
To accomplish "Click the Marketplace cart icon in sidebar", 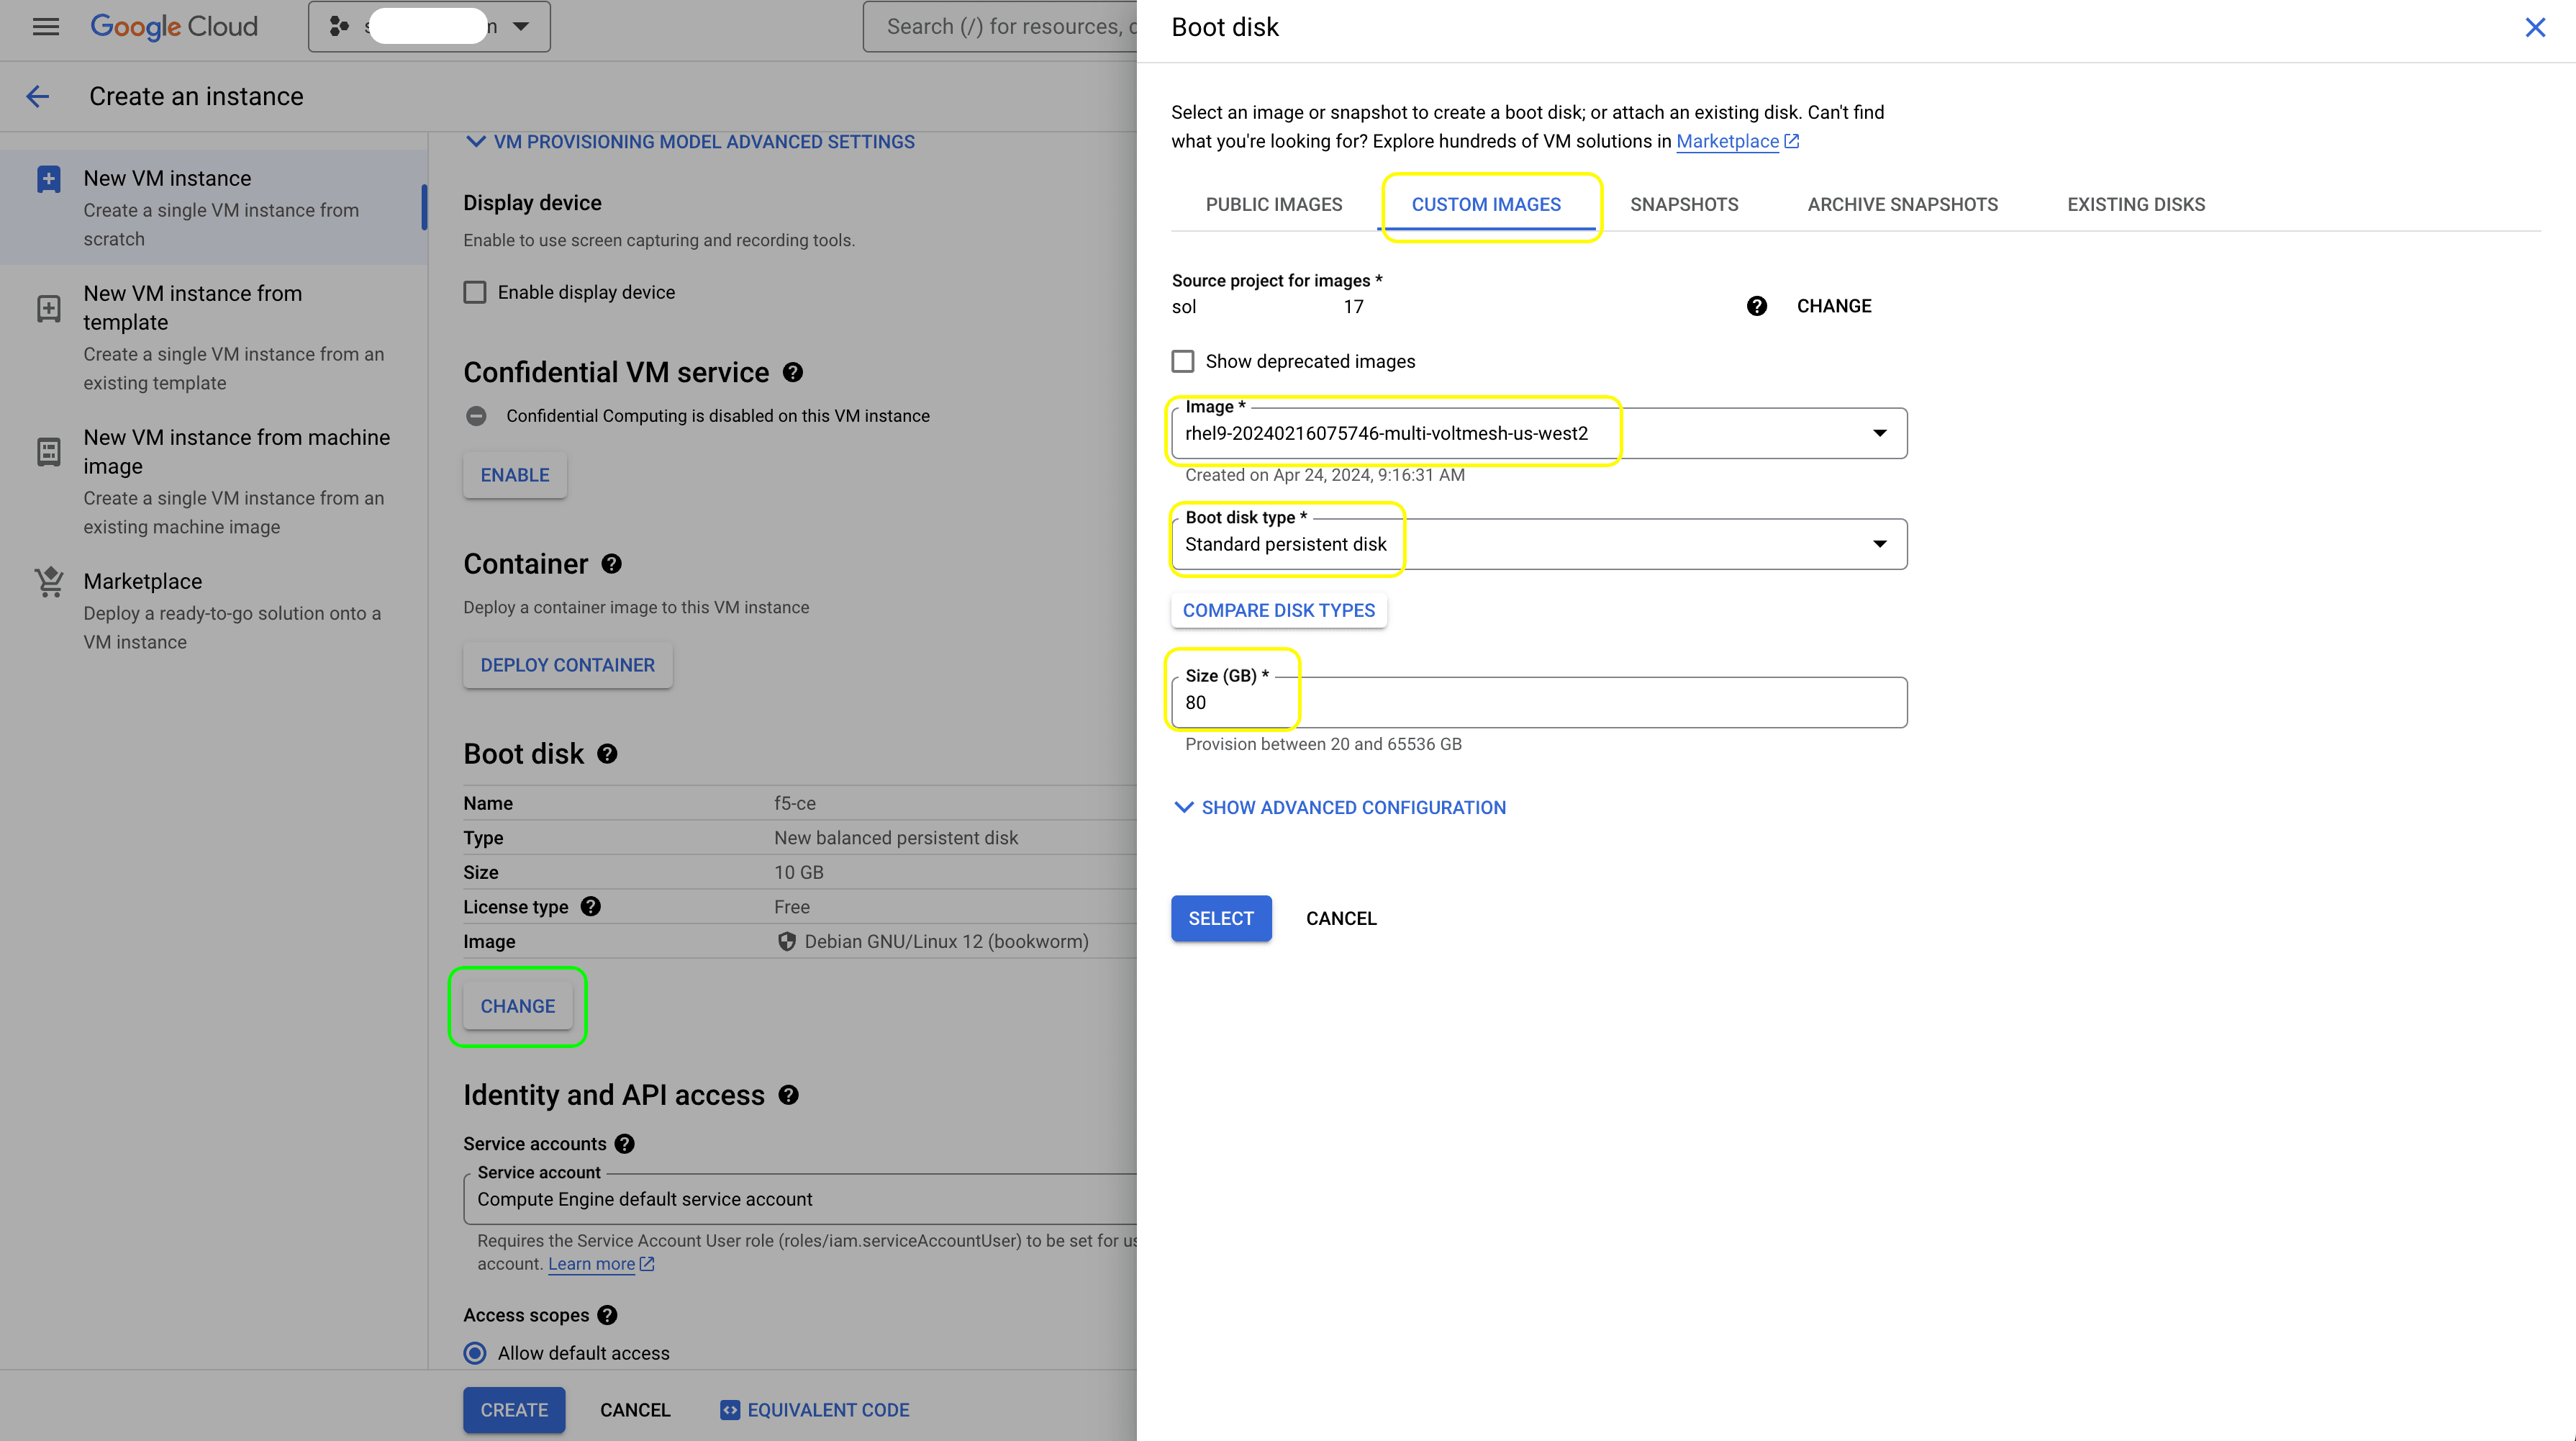I will [x=49, y=582].
